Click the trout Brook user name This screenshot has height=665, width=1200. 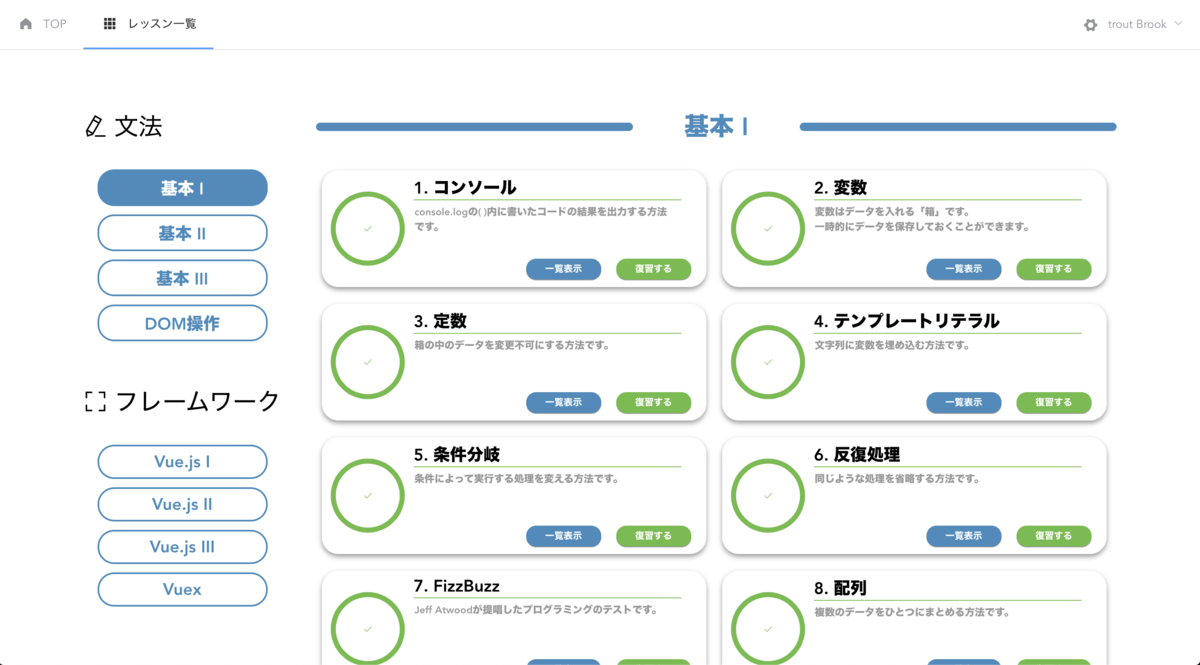tap(1137, 24)
